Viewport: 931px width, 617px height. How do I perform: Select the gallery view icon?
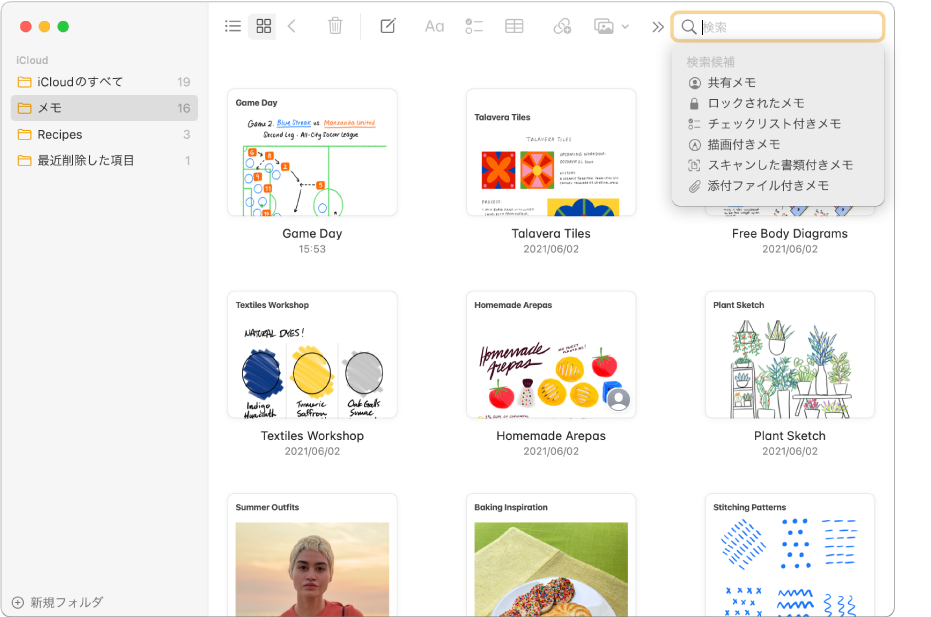pos(263,26)
